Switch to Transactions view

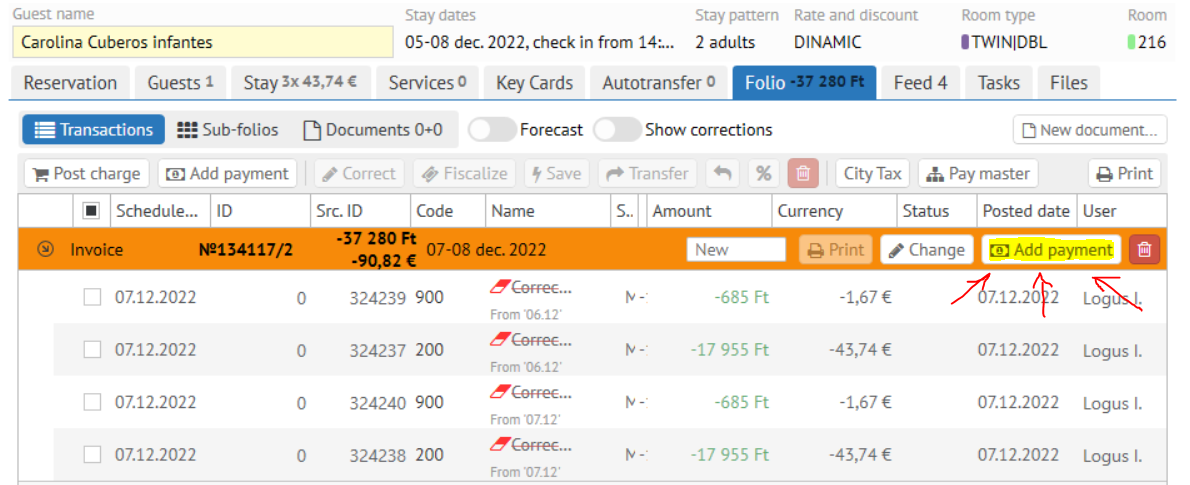(x=93, y=130)
